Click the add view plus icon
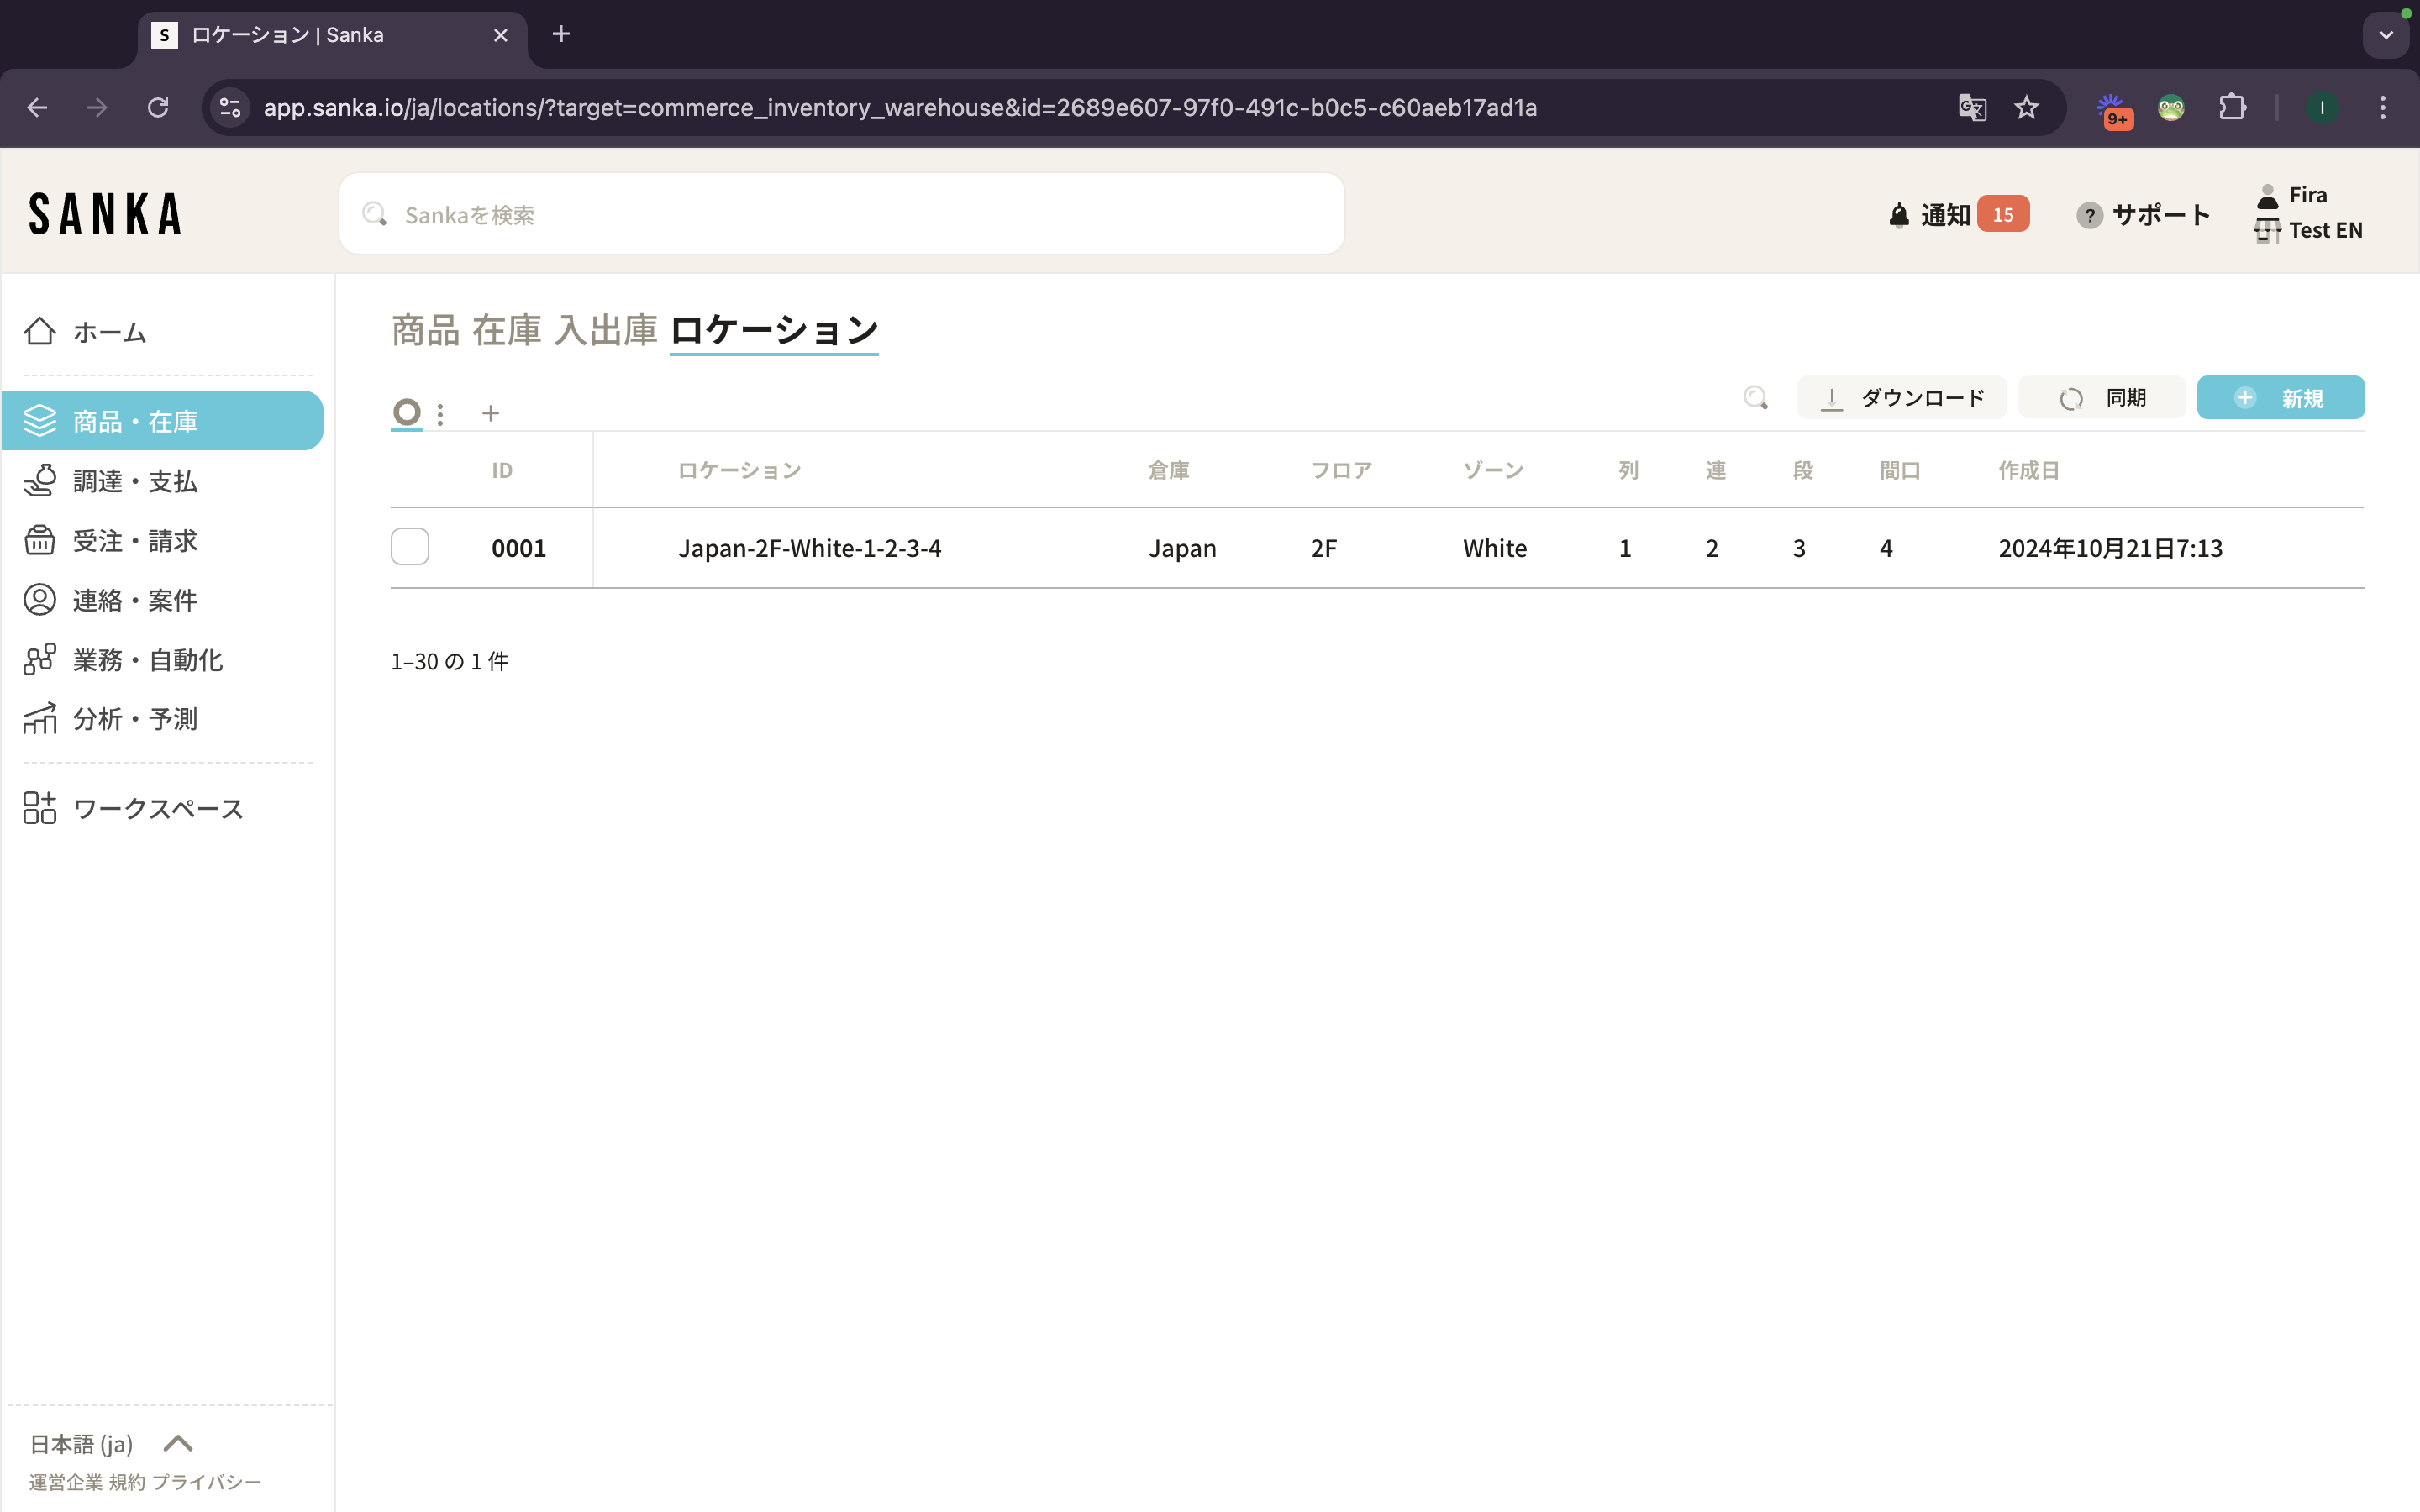The height and width of the screenshot is (1512, 2420). [x=490, y=413]
